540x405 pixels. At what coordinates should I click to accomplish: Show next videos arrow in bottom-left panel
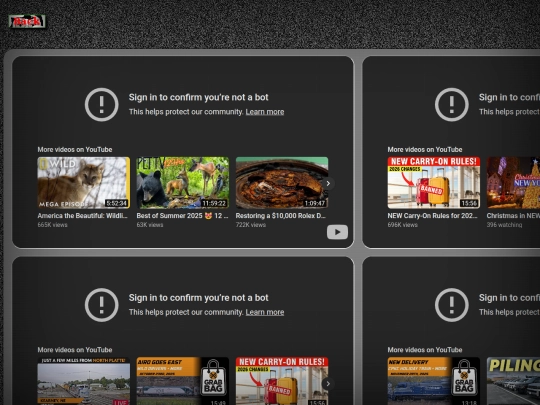click(x=328, y=384)
